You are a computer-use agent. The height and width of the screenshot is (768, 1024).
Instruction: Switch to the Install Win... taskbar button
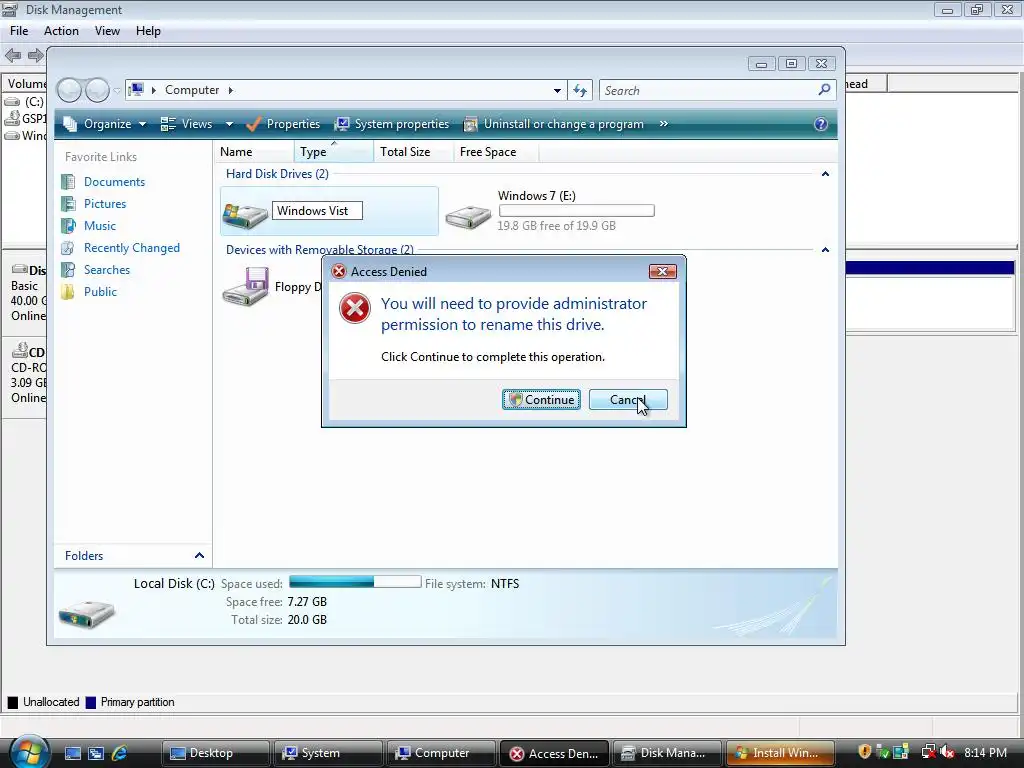pyautogui.click(x=780, y=753)
